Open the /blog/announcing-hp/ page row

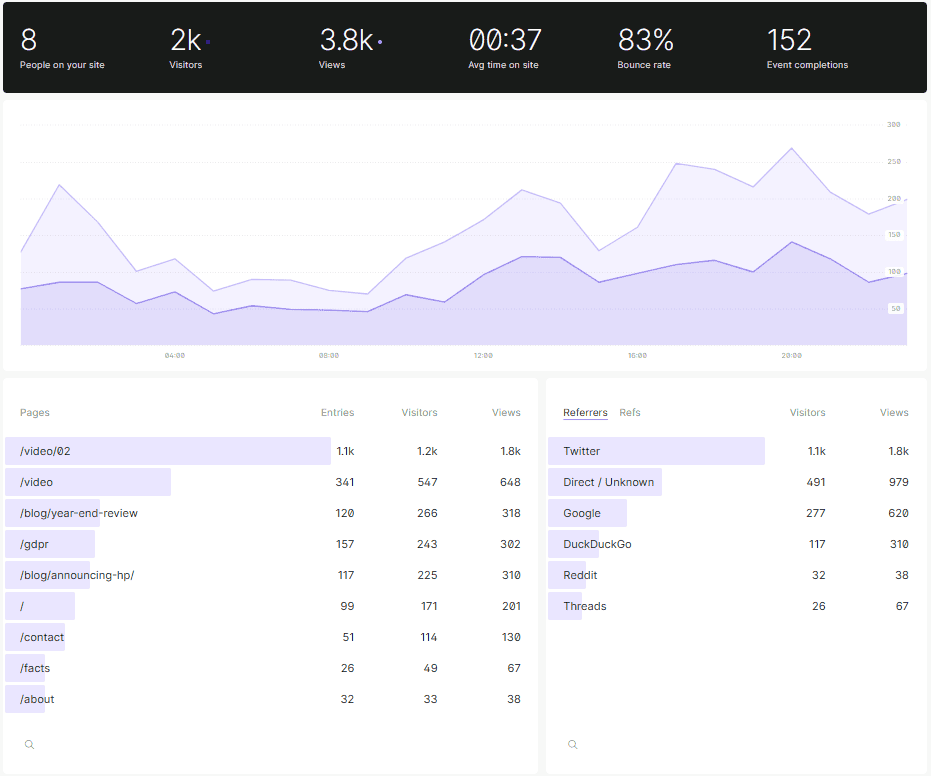(x=77, y=575)
